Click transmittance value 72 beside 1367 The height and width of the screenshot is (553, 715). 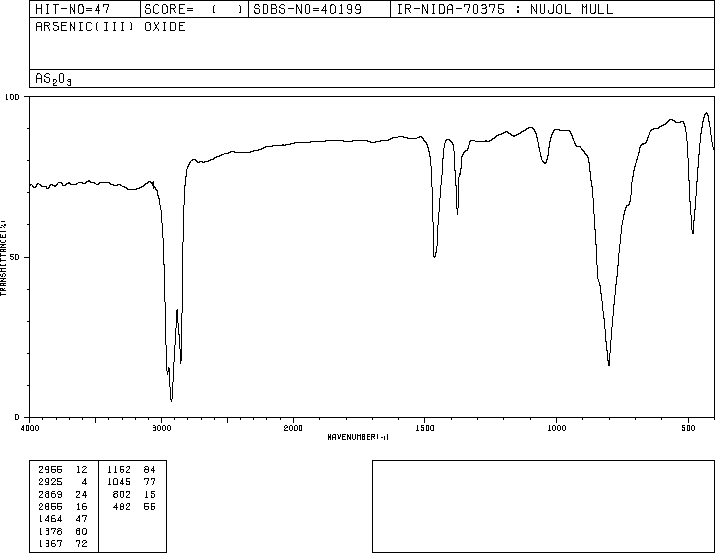[x=81, y=543]
